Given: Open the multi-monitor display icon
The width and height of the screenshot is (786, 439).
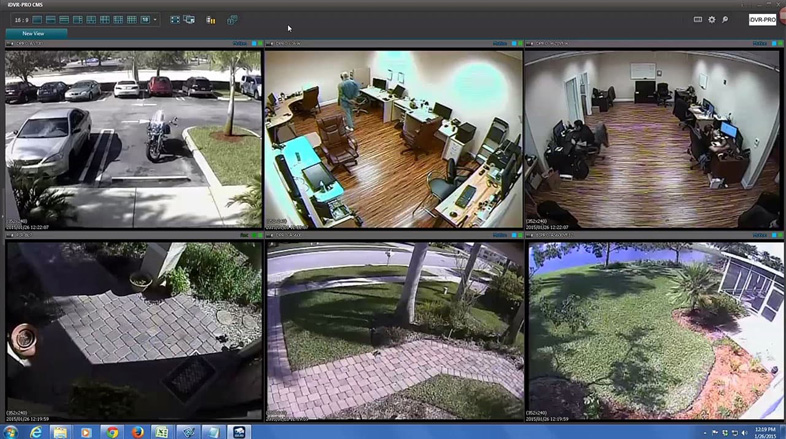Looking at the screenshot, I should pyautogui.click(x=189, y=19).
